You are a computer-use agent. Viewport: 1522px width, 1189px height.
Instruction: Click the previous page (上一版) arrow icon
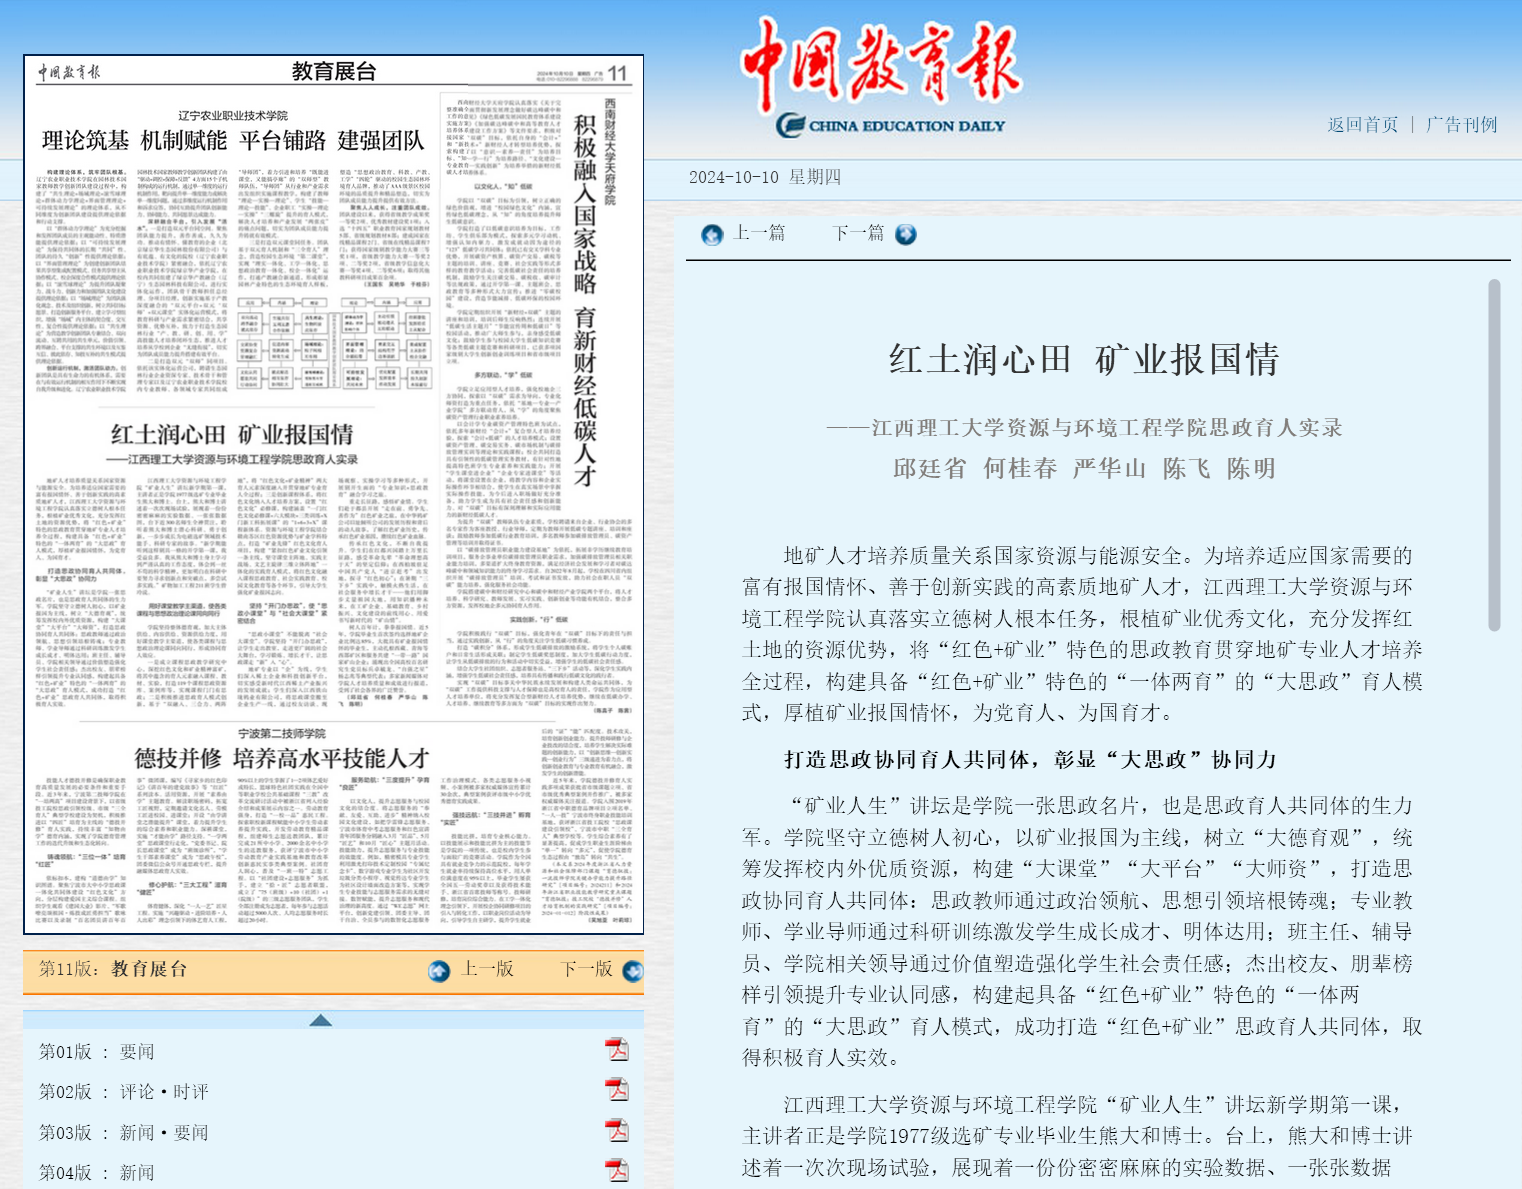click(439, 971)
